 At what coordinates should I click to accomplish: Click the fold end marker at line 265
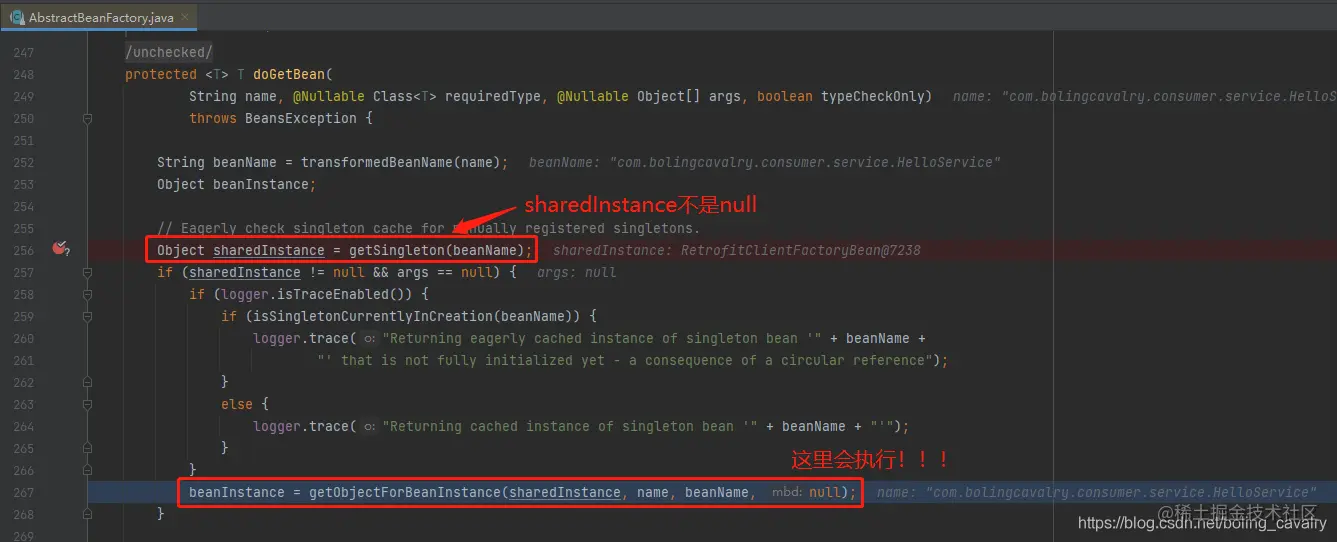tap(88, 448)
